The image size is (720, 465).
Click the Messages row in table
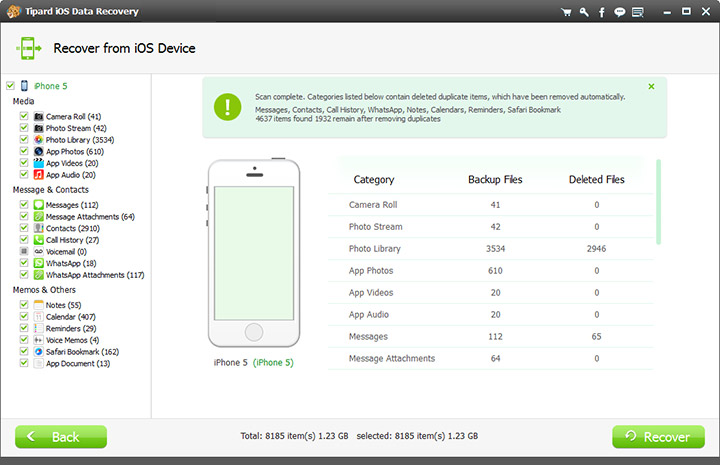click(490, 336)
